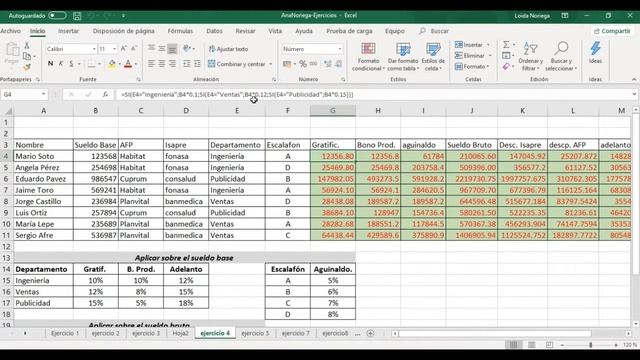Click the Format Painter brush icon
This screenshot has height=360, width=640.
[x=27, y=67]
